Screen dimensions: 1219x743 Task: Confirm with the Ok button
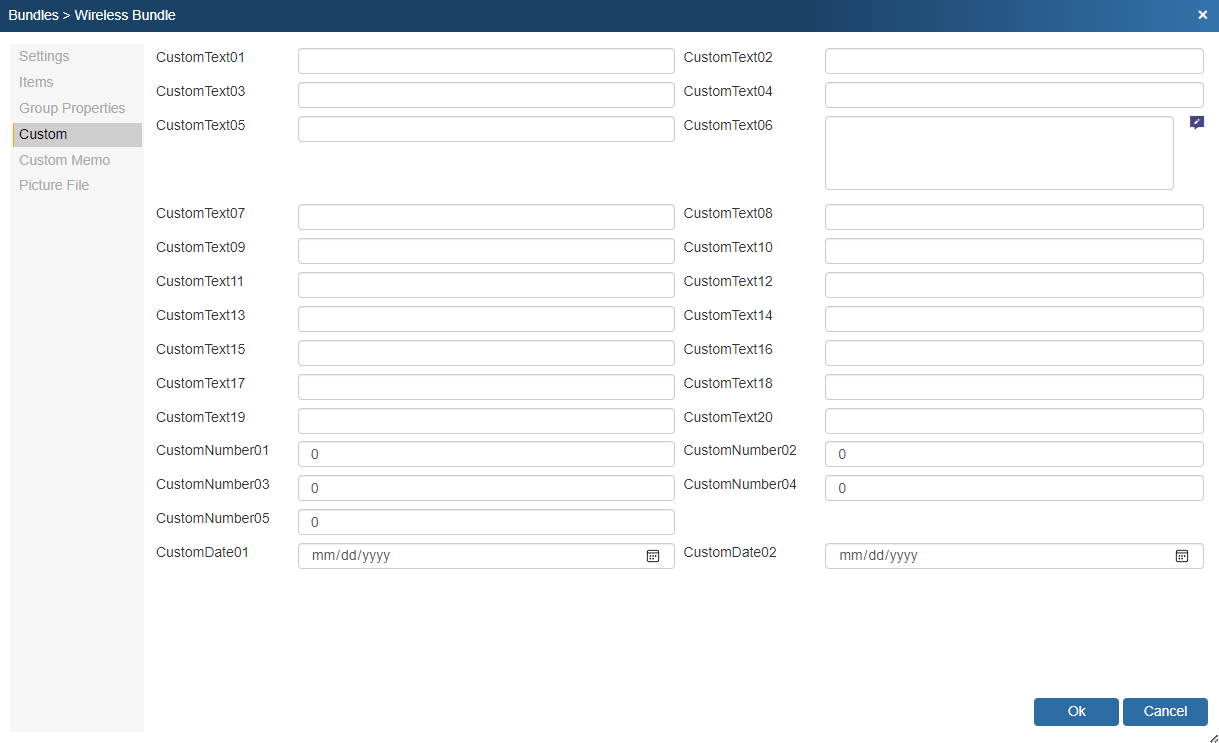pos(1076,711)
